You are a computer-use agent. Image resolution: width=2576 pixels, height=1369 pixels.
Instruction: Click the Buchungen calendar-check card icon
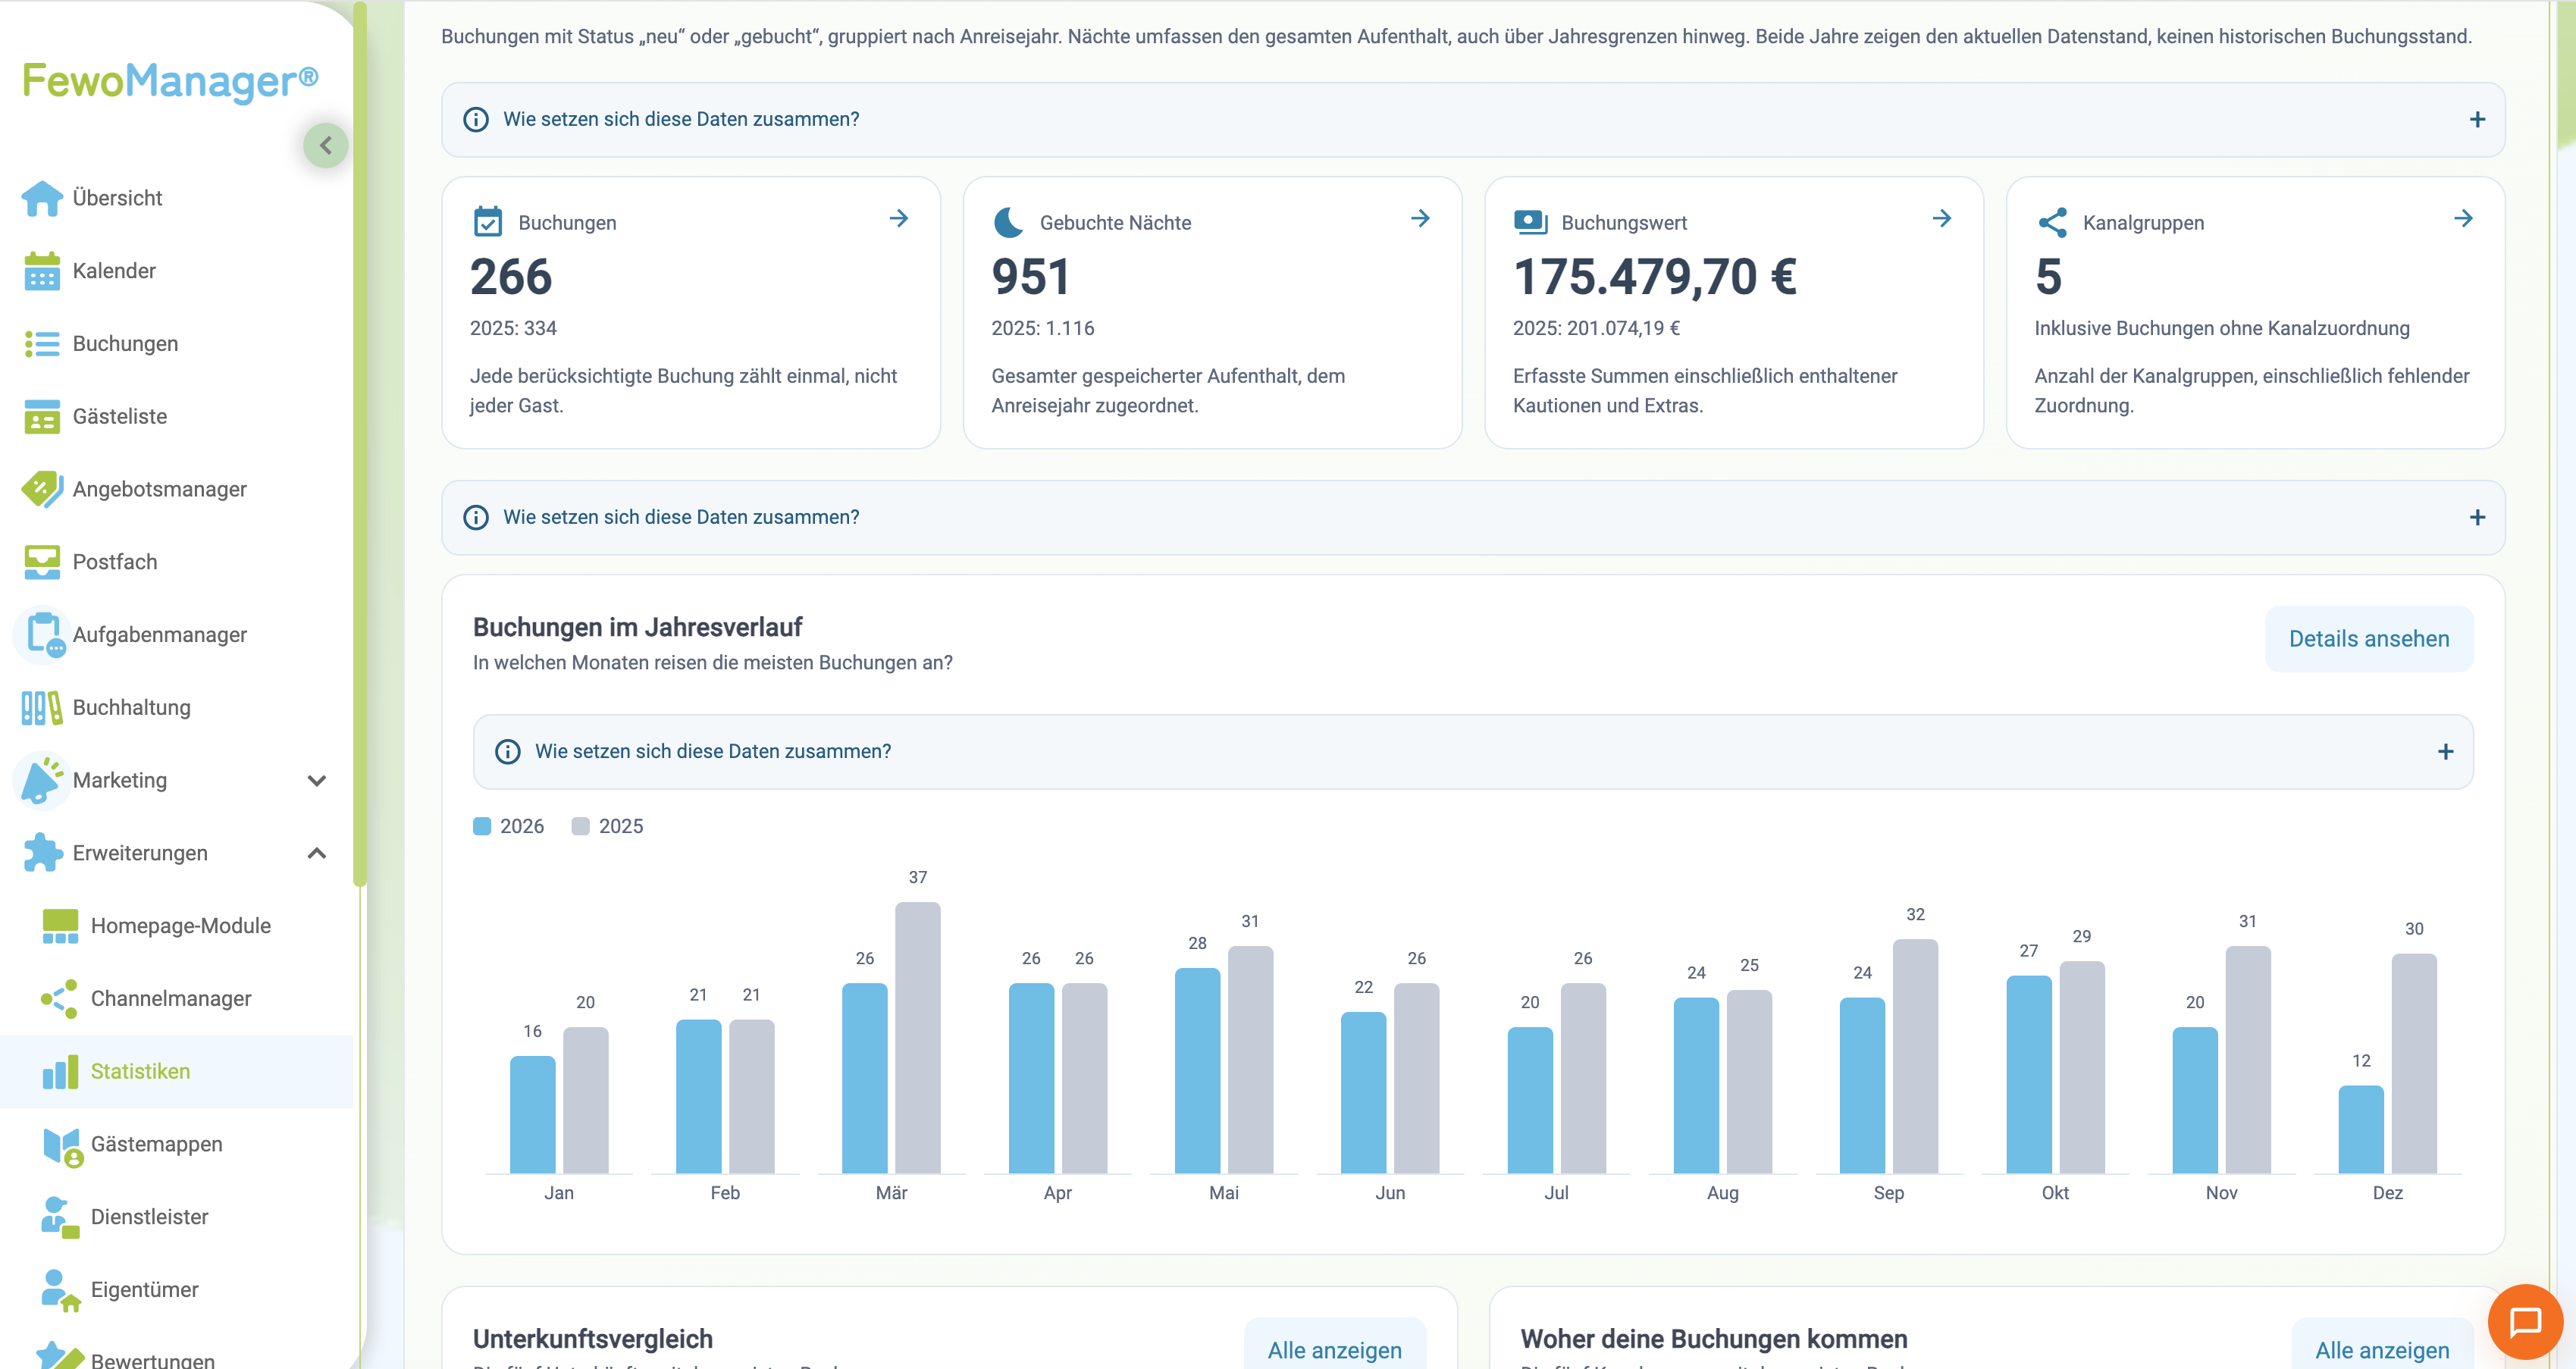point(488,222)
